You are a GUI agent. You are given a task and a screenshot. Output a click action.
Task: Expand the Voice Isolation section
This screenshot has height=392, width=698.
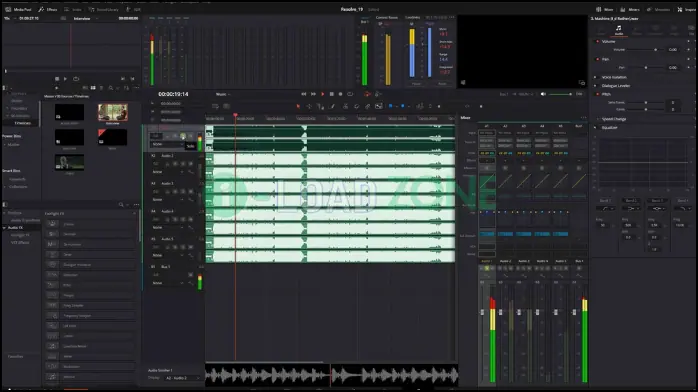coord(614,77)
